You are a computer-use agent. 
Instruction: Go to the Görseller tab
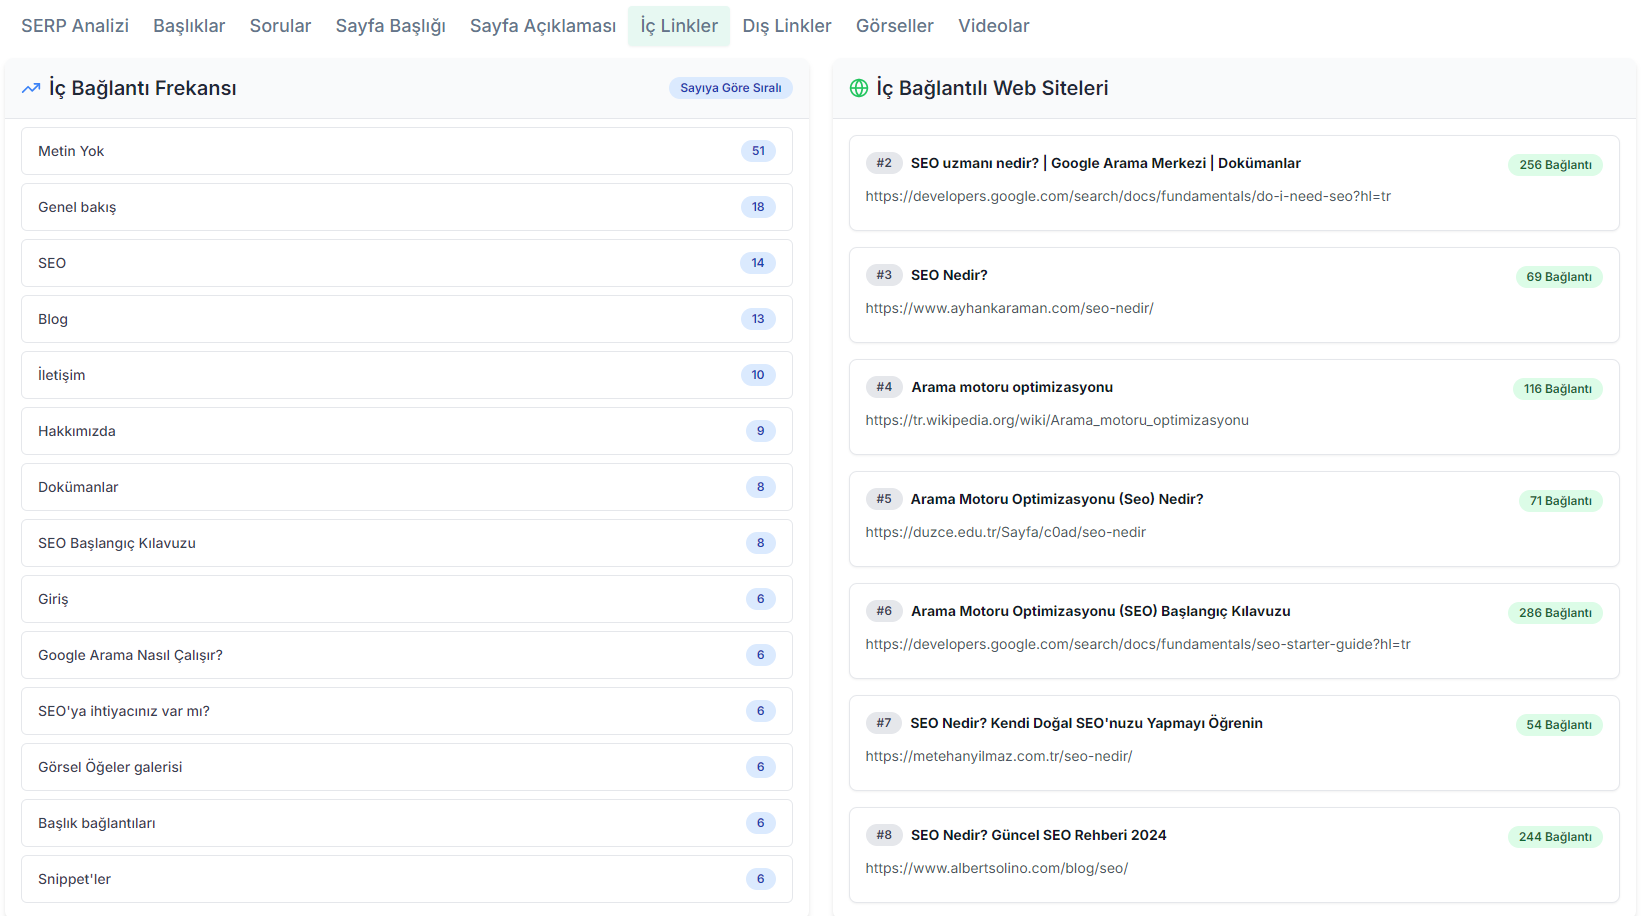click(x=894, y=26)
